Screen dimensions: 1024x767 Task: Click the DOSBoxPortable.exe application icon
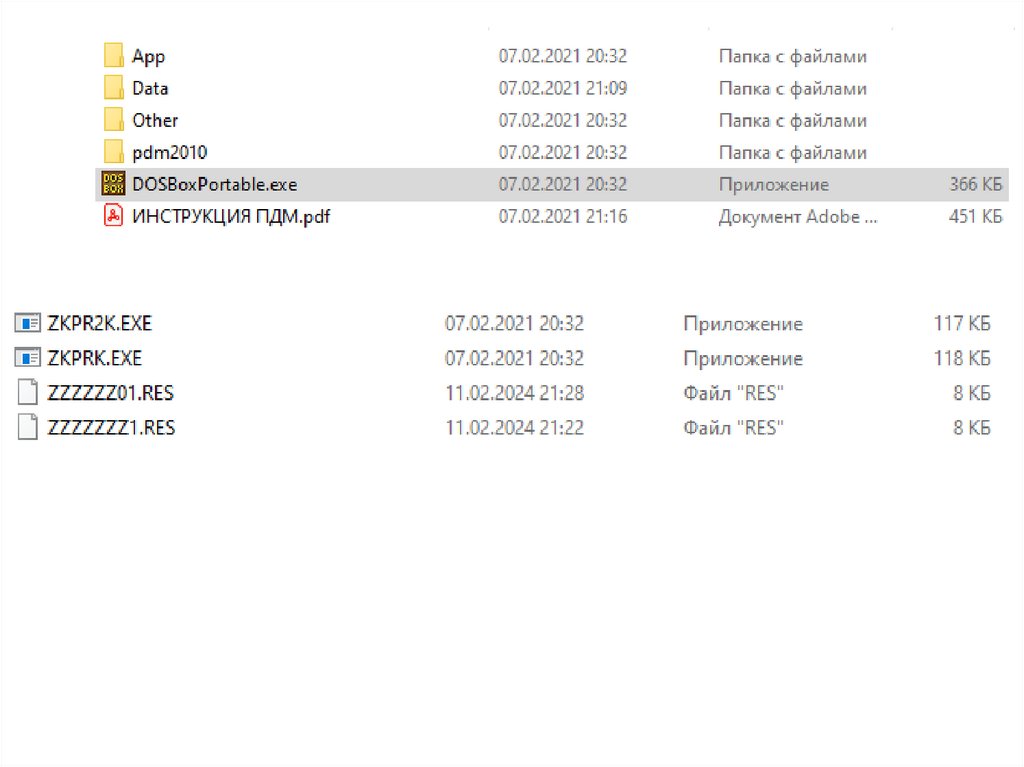113,184
